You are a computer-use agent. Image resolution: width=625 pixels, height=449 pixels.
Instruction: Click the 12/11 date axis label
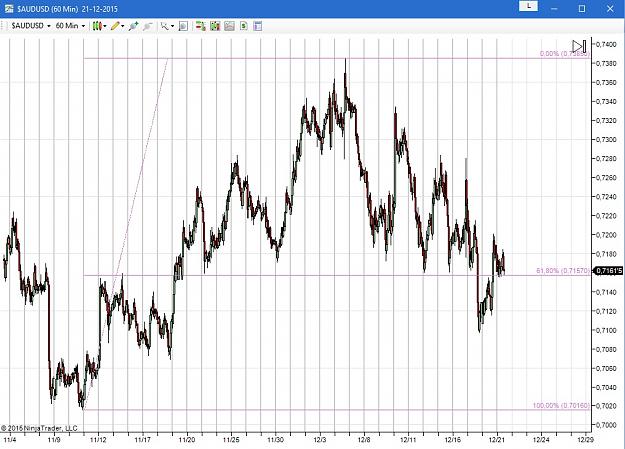pos(408,440)
